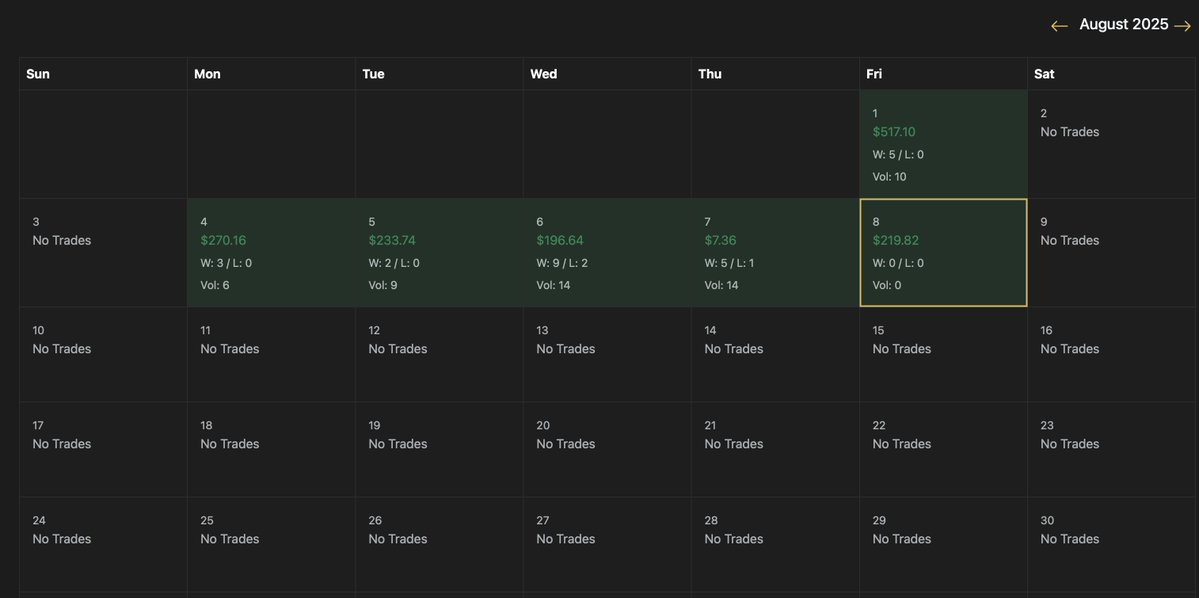Select the Mon column header
The width and height of the screenshot is (1199, 598).
(205, 72)
